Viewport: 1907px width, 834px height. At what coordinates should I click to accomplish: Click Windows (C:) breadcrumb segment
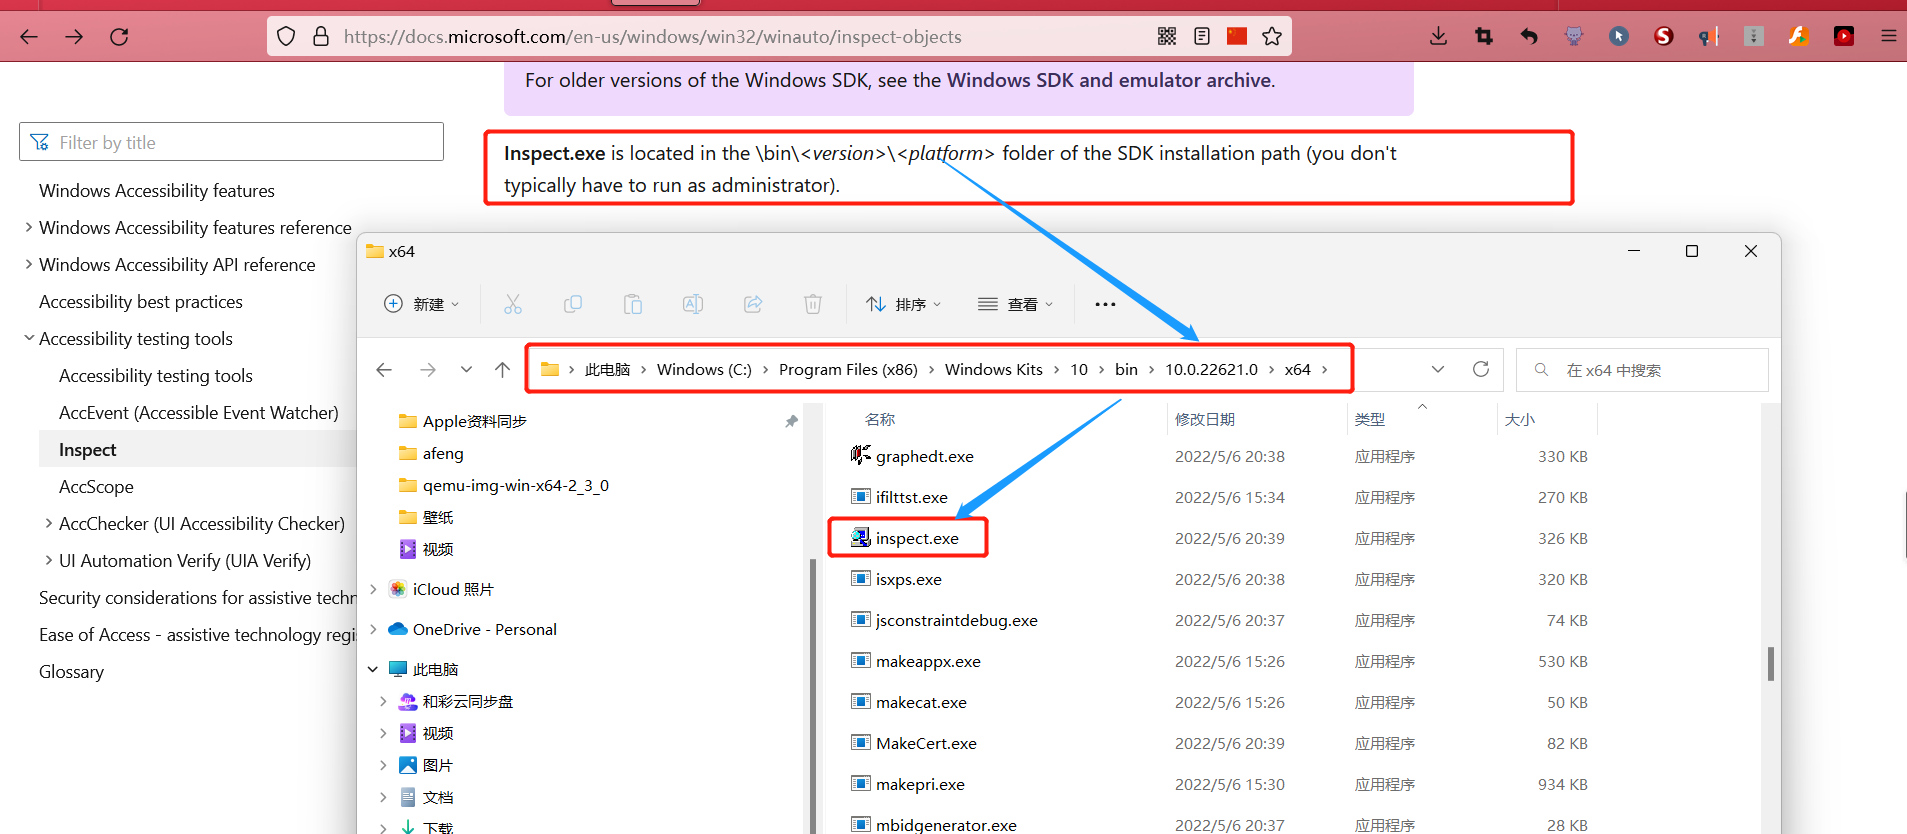[704, 369]
